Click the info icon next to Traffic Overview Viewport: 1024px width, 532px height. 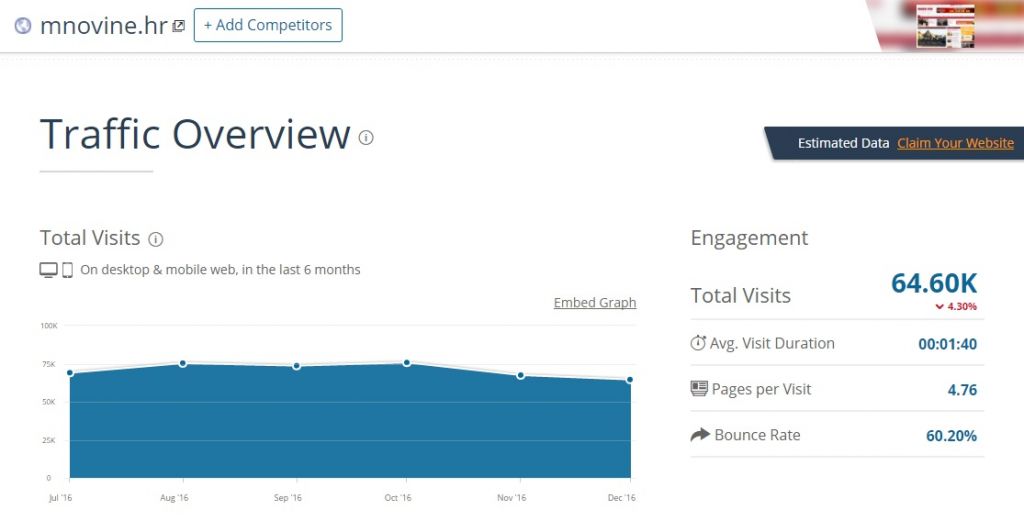pos(366,138)
